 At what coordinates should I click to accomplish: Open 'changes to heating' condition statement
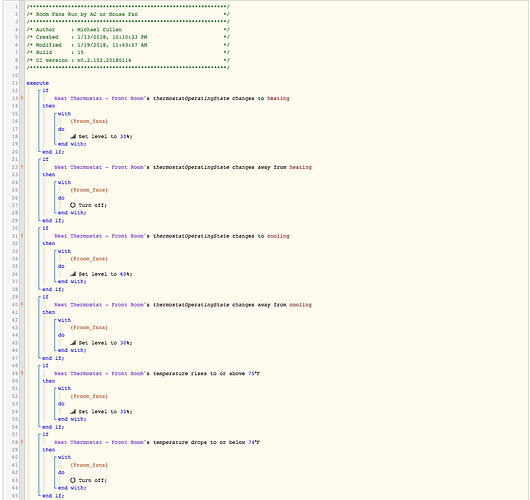[x=172, y=98]
